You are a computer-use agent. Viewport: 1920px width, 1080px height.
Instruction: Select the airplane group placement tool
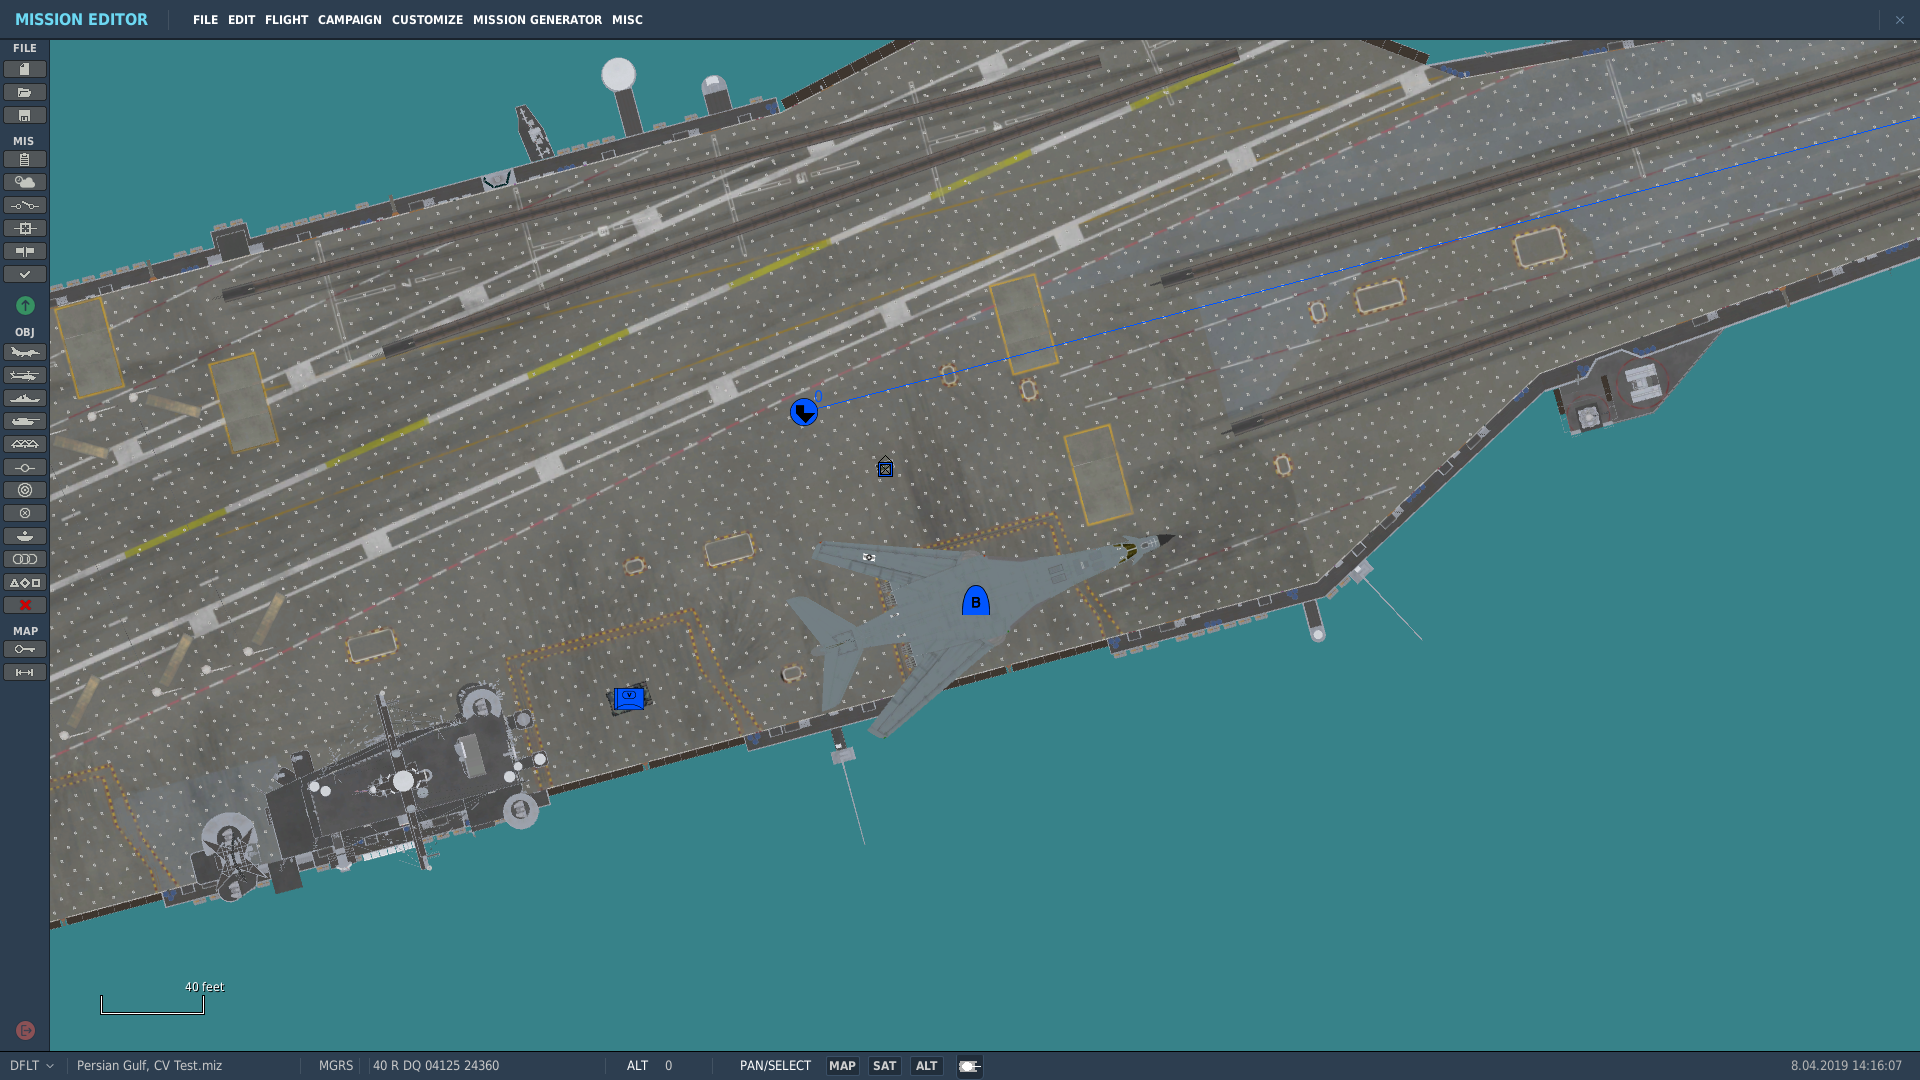(25, 352)
